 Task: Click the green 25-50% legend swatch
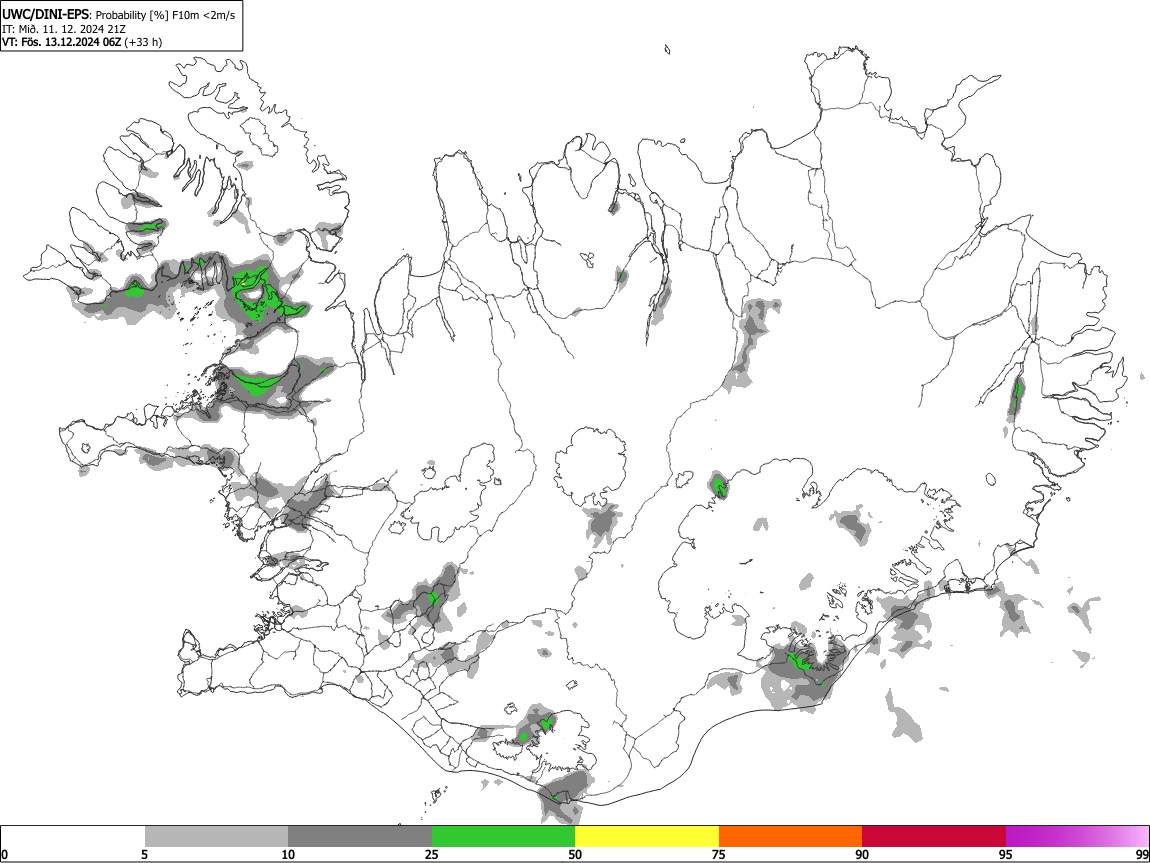[504, 836]
